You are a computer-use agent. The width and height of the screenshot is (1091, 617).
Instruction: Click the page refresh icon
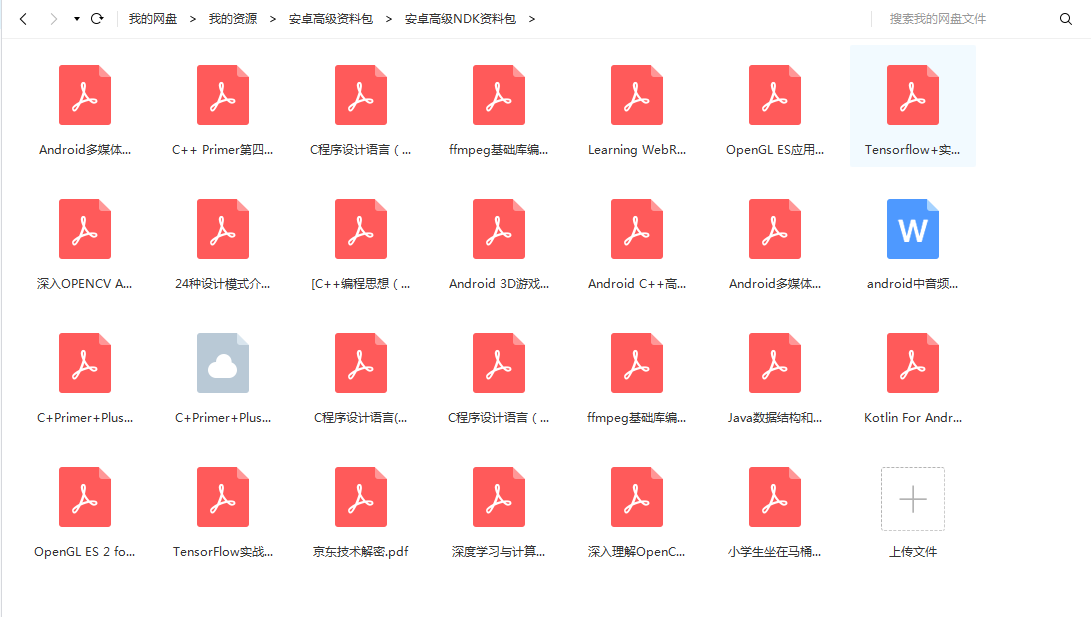[x=97, y=18]
